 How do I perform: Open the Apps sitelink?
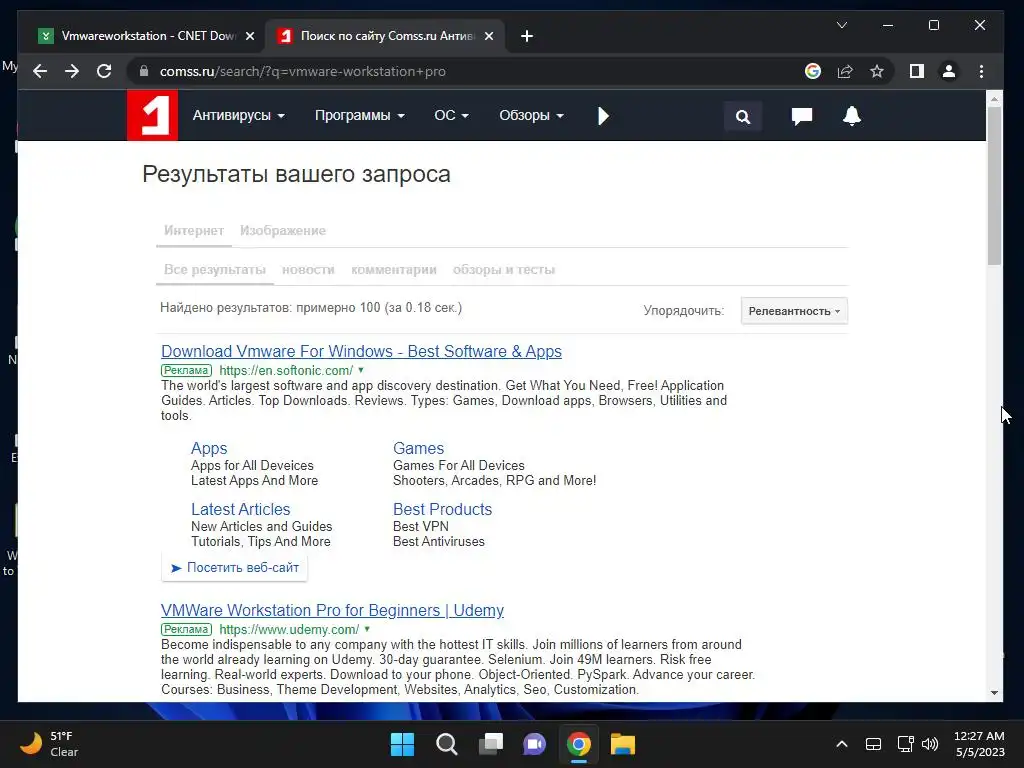(x=209, y=449)
